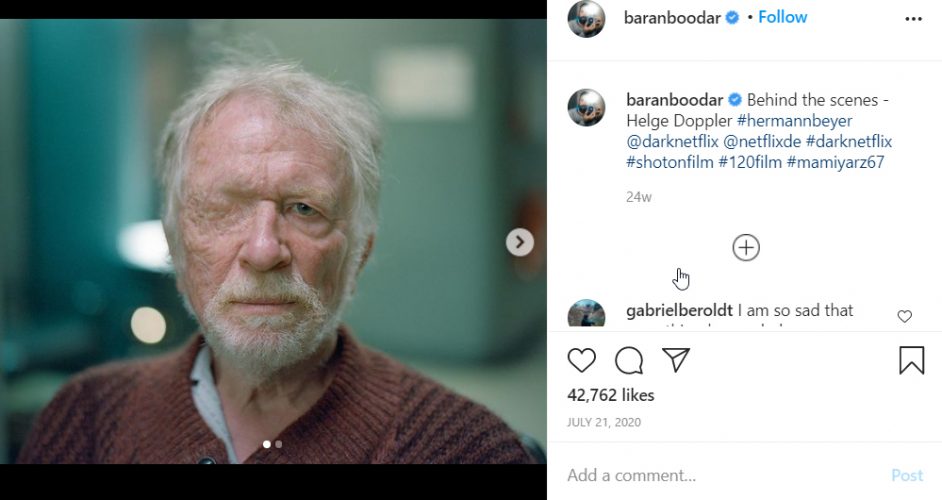The width and height of the screenshot is (942, 500).
Task: View the 42,762 likes list
Action: [x=610, y=395]
